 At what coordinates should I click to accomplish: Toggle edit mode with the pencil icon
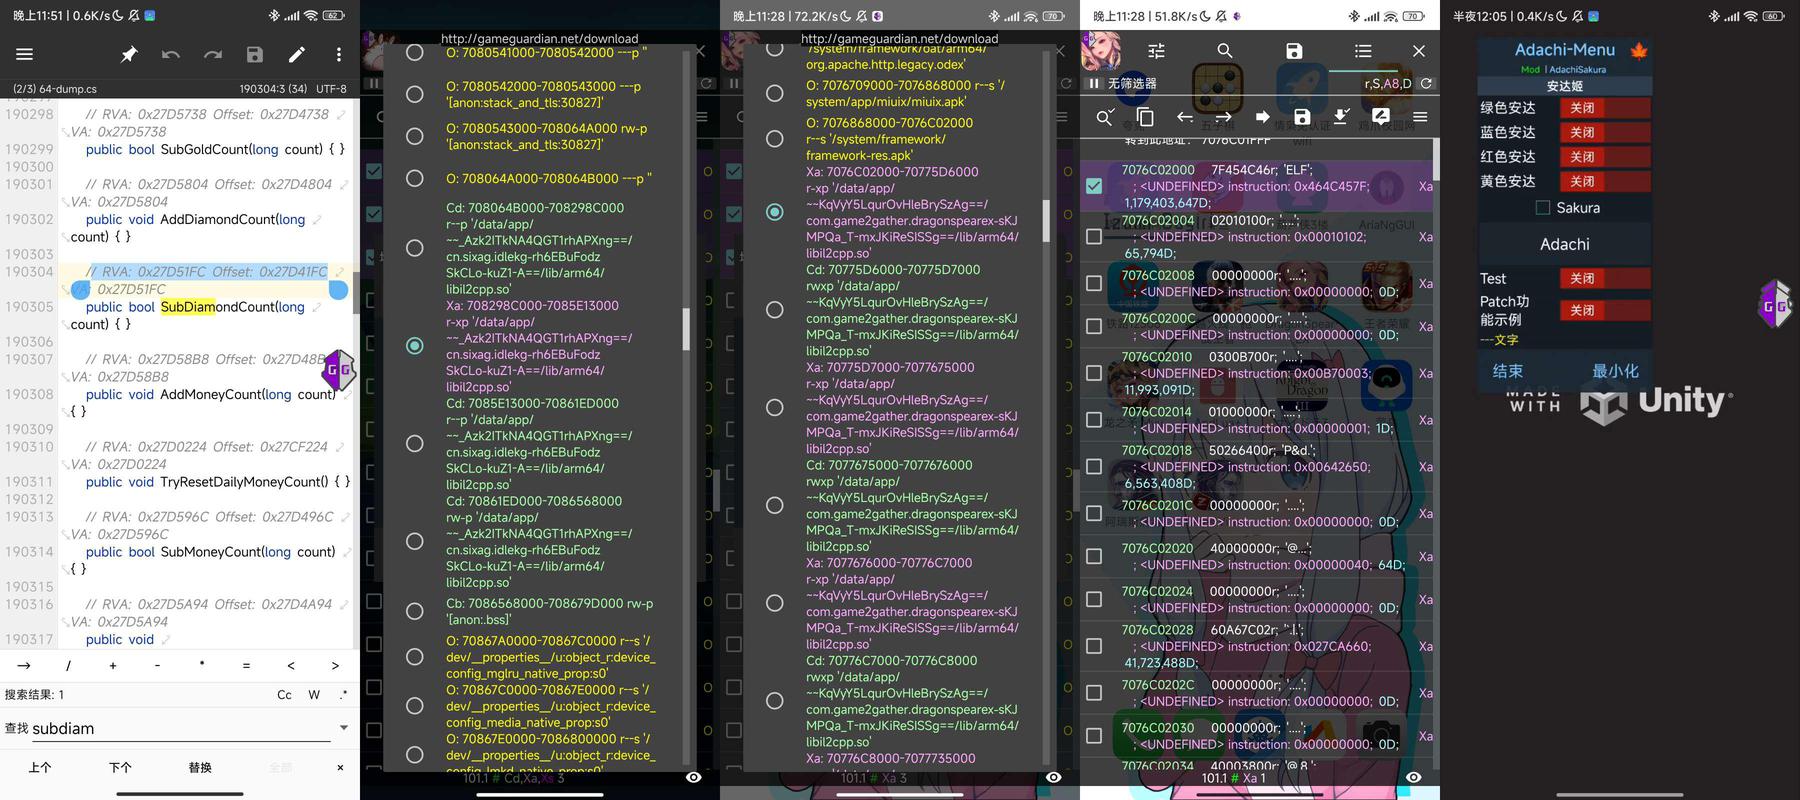click(x=297, y=55)
